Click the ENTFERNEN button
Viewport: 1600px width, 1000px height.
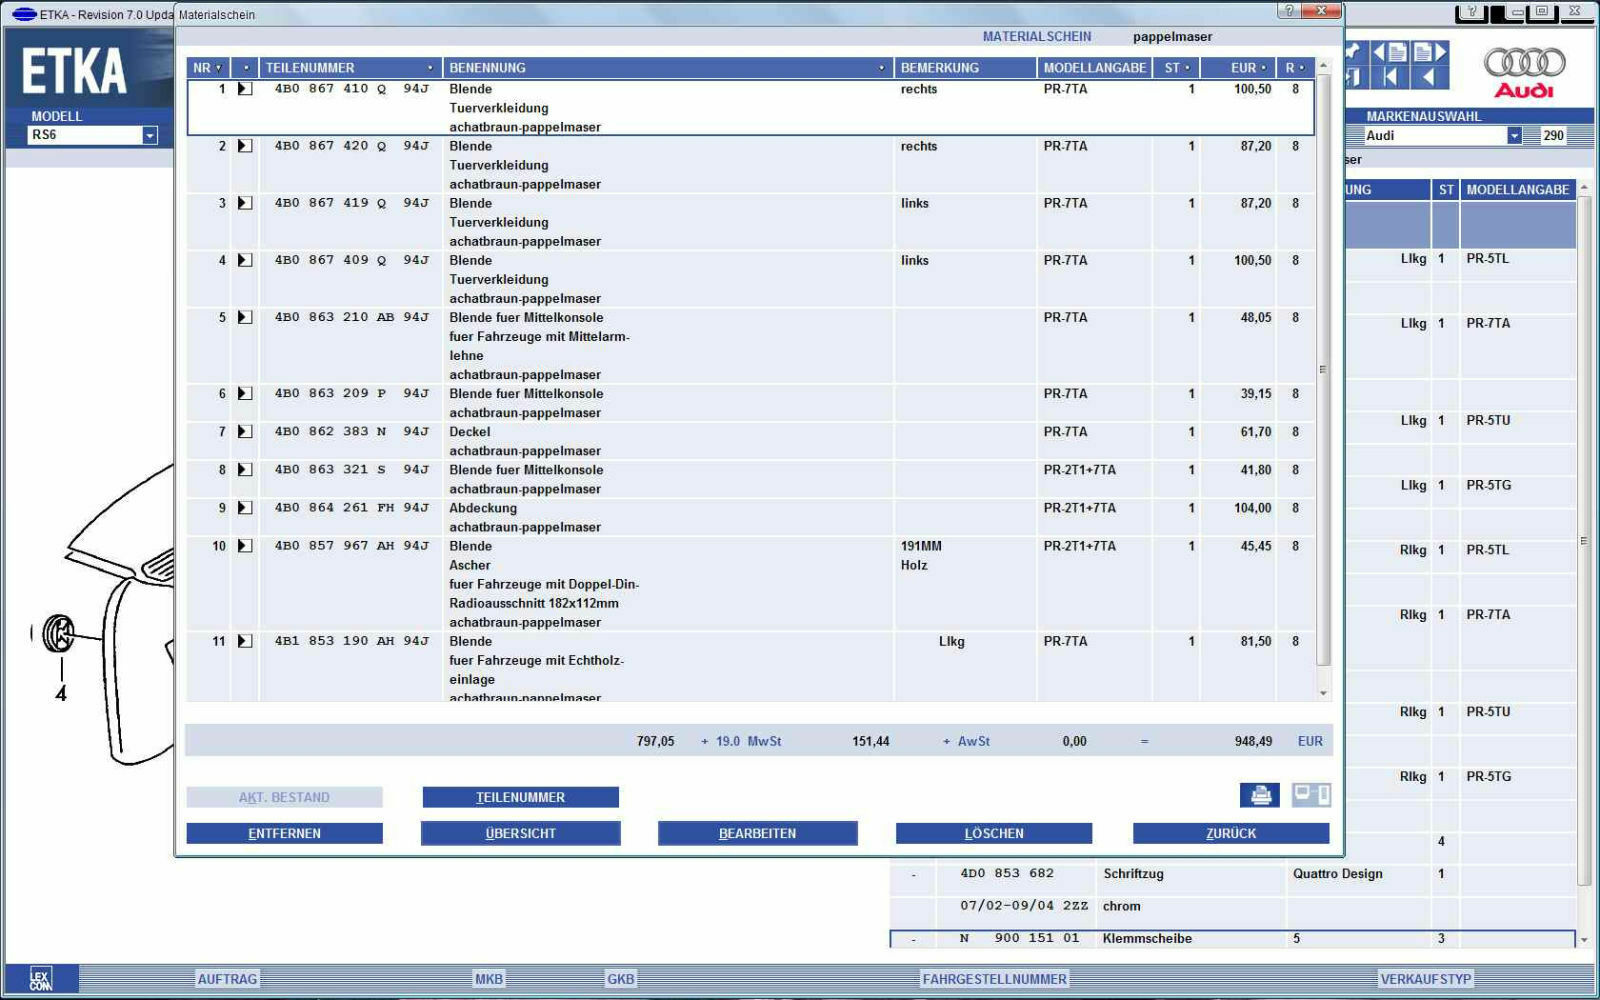point(284,833)
